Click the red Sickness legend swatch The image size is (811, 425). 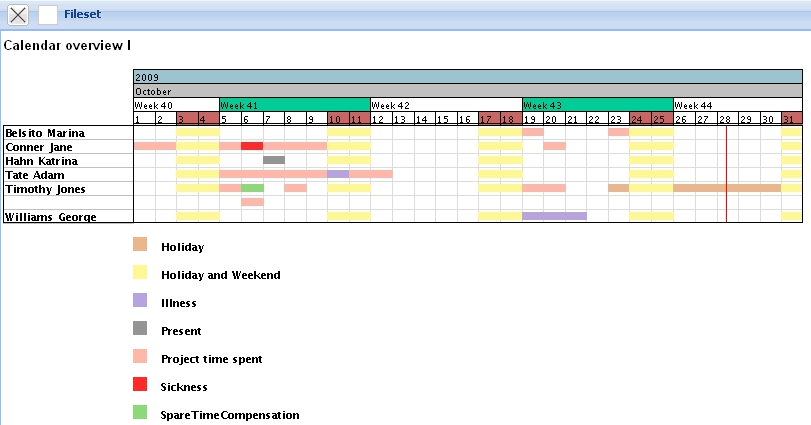pyautogui.click(x=140, y=386)
